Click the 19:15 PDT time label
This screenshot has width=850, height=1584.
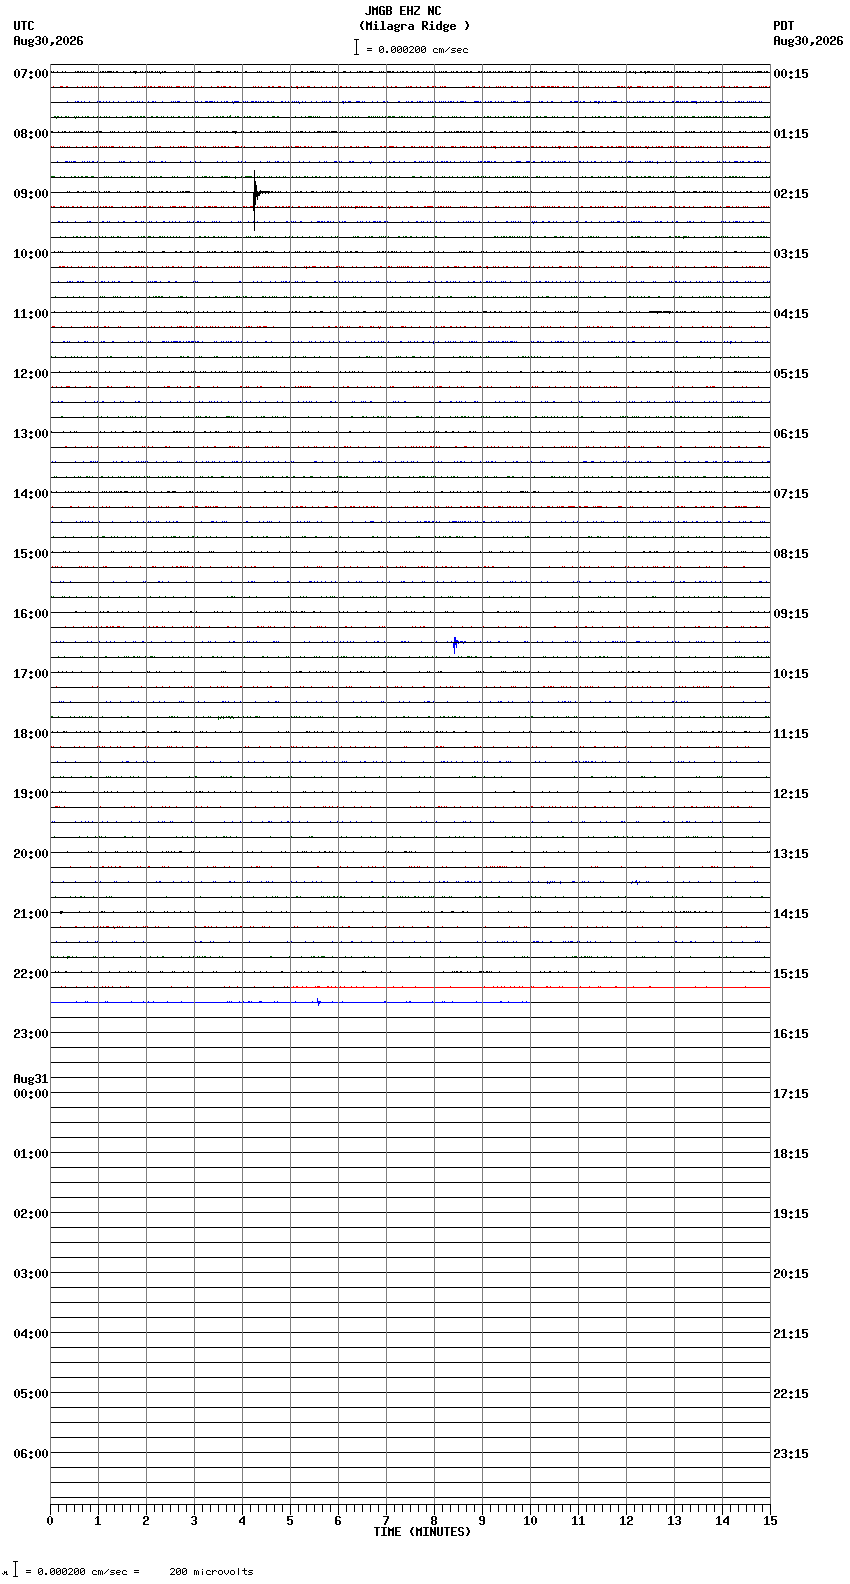coord(791,1214)
